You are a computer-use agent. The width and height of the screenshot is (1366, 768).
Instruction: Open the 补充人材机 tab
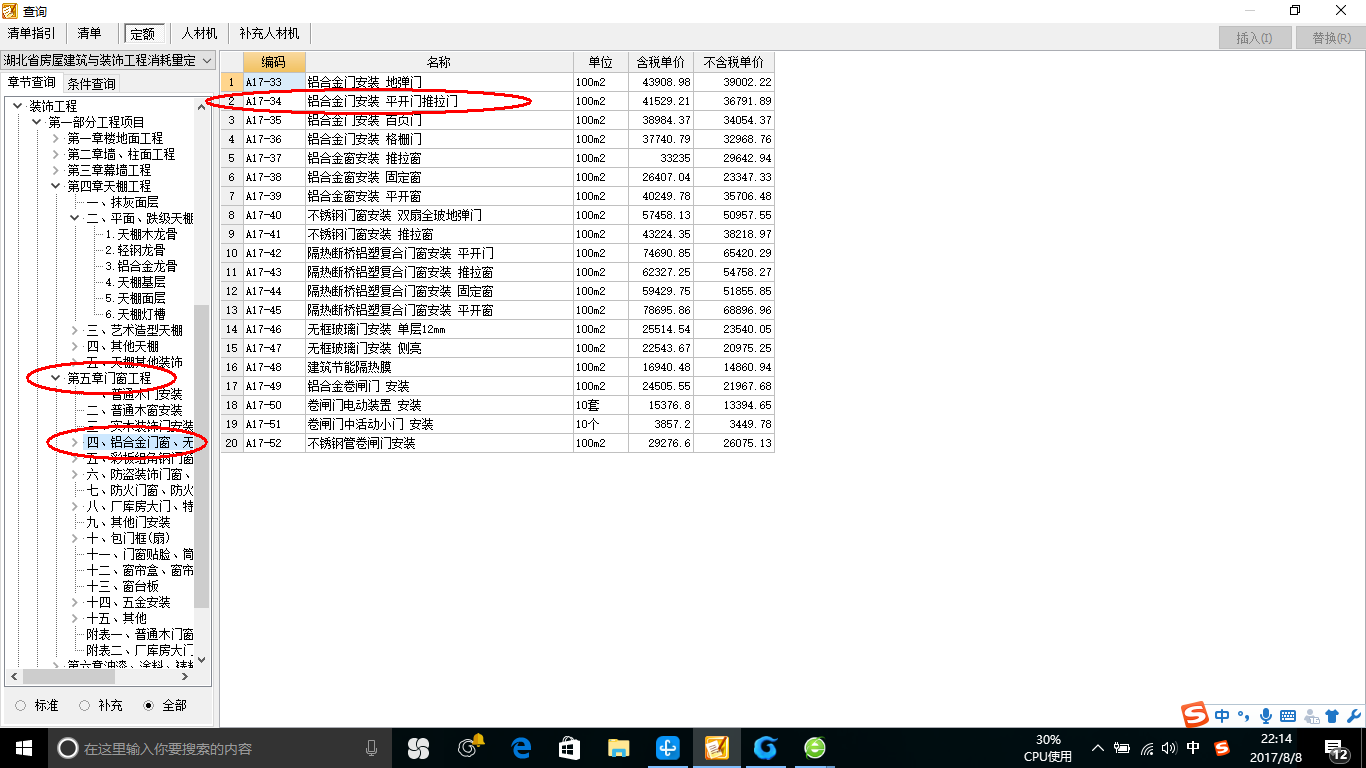(270, 33)
